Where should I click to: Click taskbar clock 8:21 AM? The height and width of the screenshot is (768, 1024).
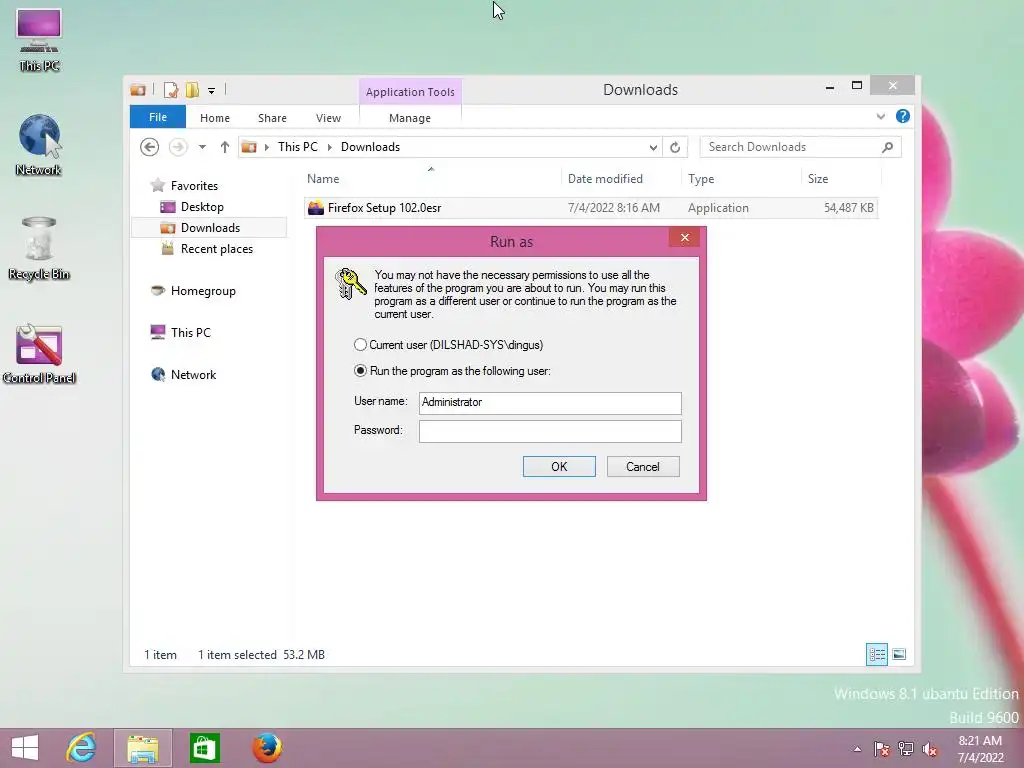click(x=980, y=748)
